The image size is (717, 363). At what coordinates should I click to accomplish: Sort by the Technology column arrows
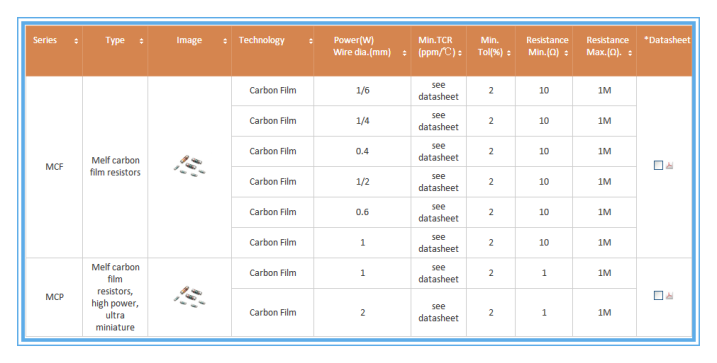pos(310,41)
